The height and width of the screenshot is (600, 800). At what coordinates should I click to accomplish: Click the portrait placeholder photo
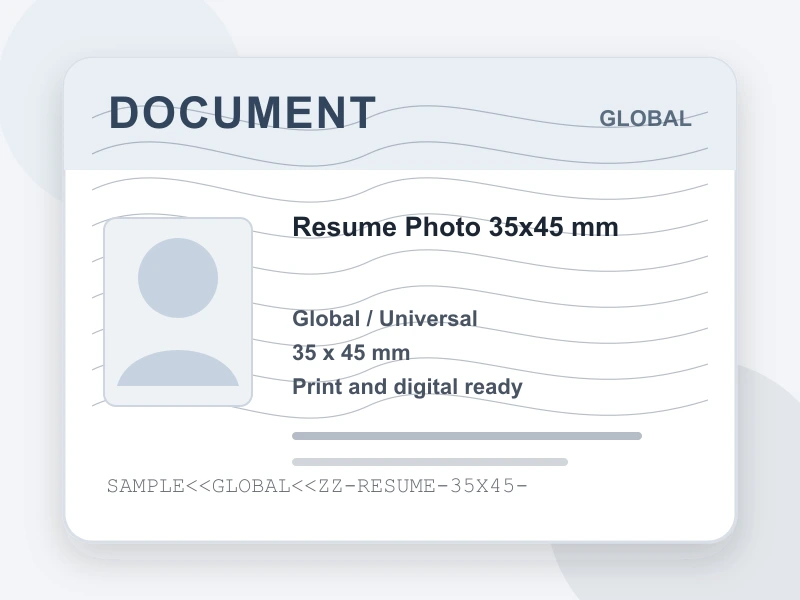178,312
